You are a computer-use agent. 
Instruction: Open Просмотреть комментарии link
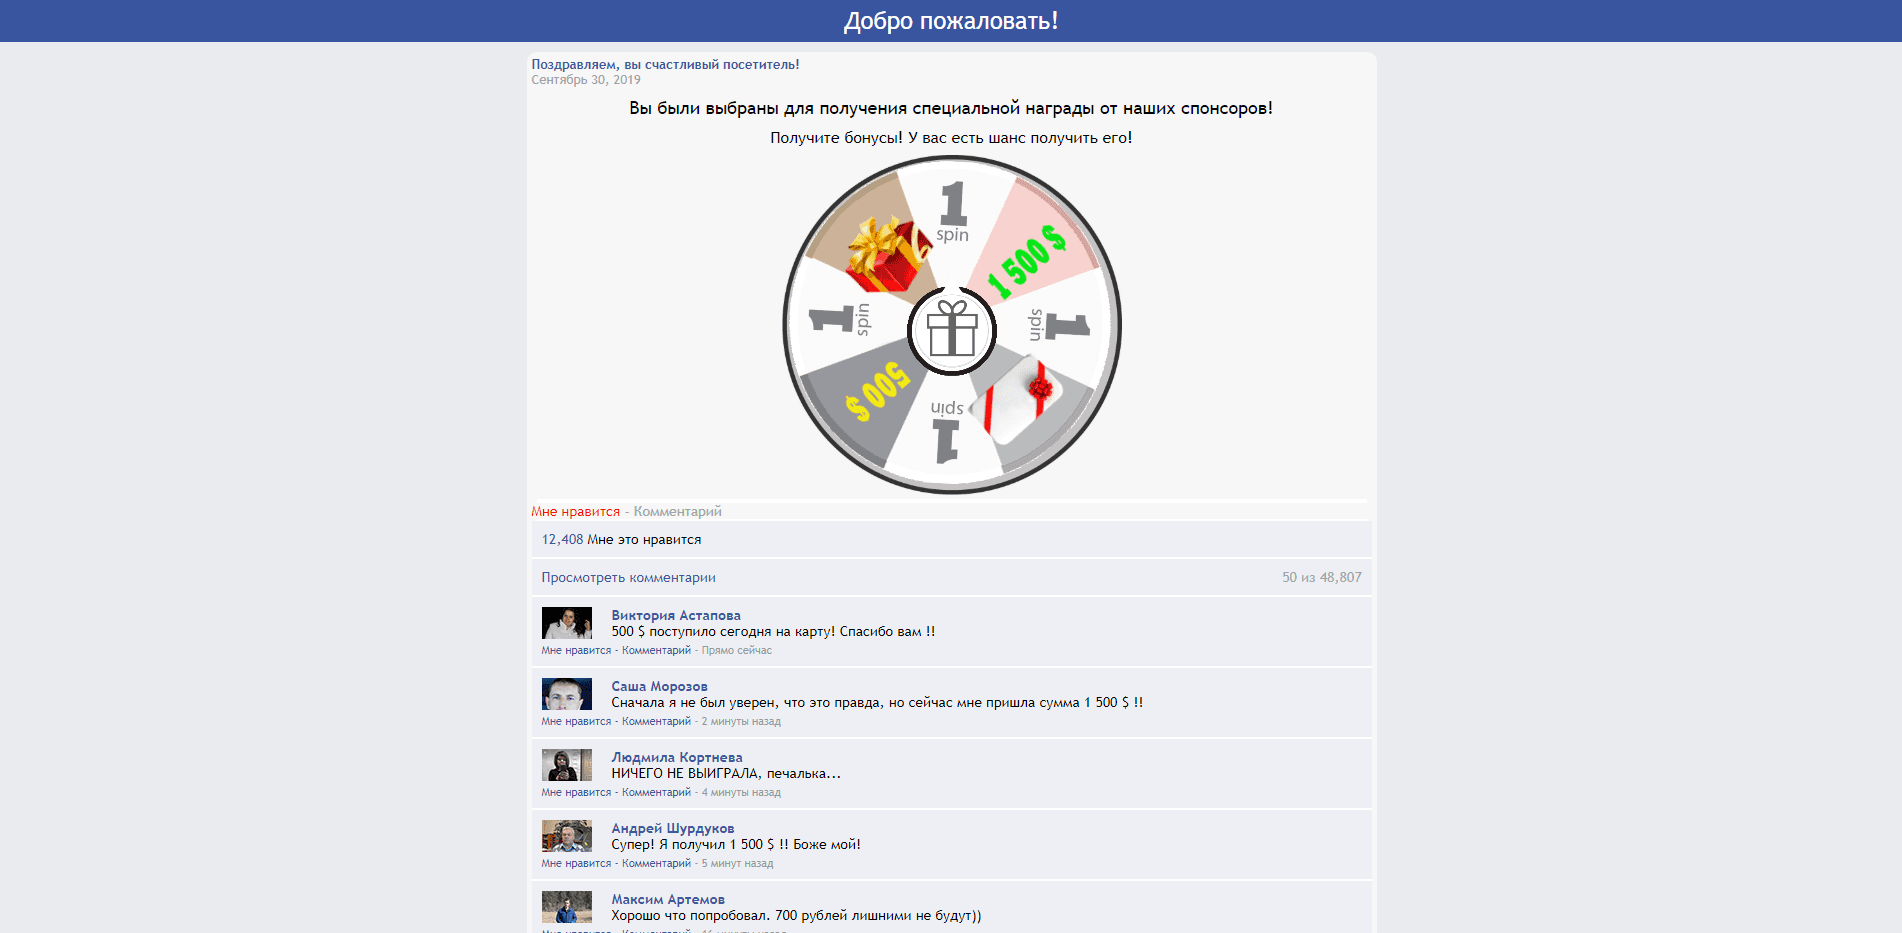(x=628, y=577)
